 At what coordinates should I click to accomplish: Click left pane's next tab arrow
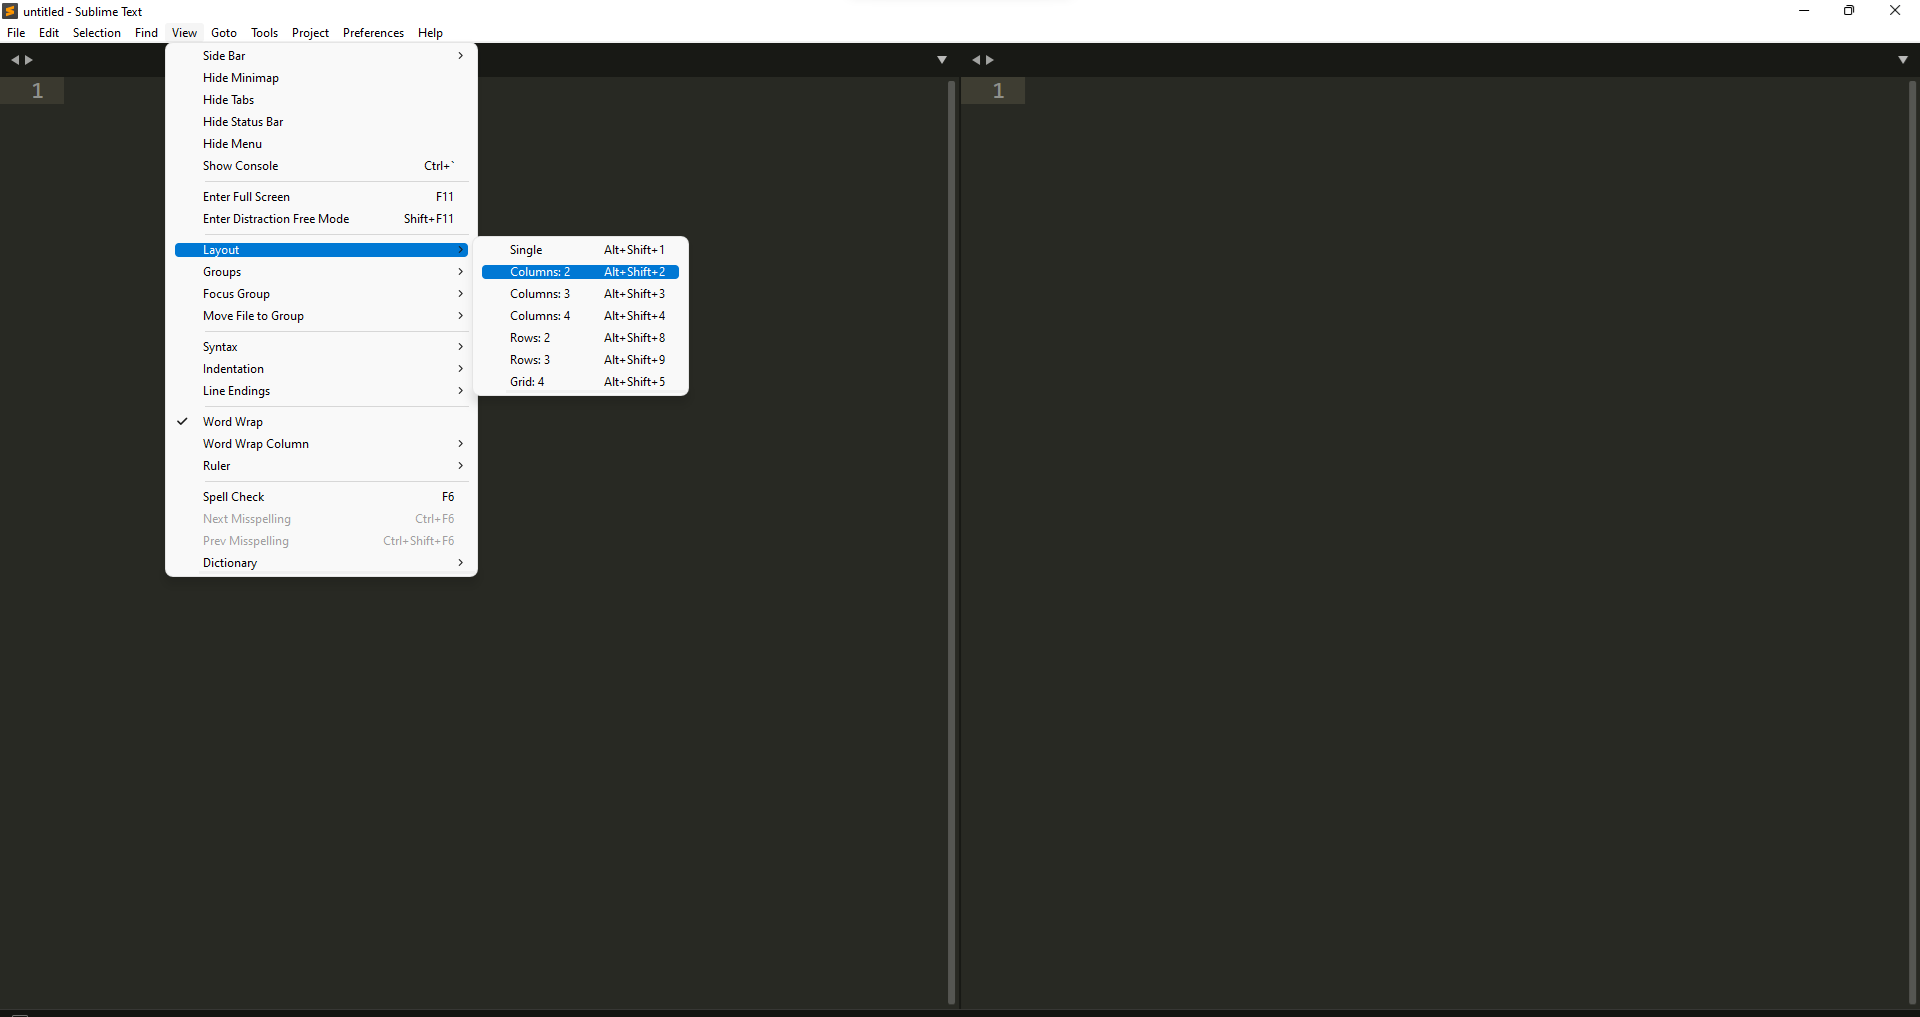coord(29,60)
